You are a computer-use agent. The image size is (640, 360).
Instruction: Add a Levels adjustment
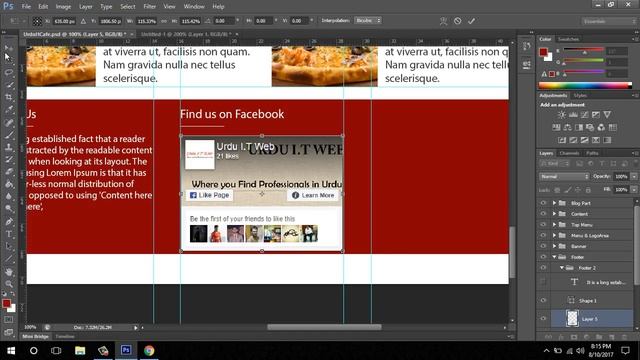coord(573,115)
